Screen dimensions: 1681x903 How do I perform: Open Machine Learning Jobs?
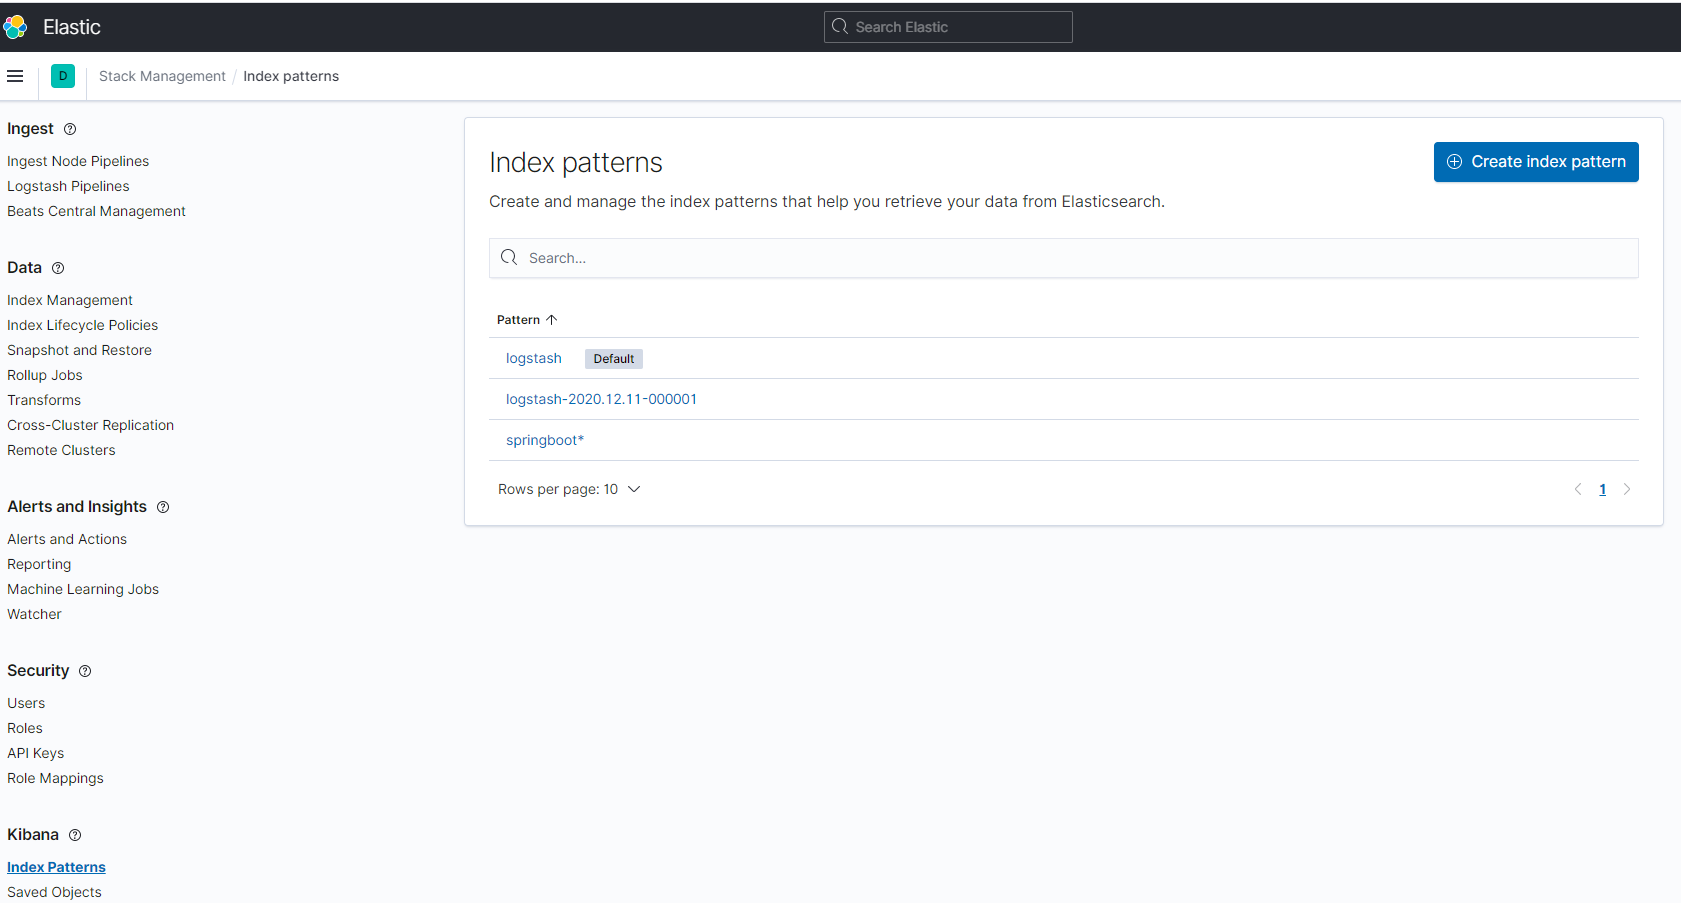[83, 589]
